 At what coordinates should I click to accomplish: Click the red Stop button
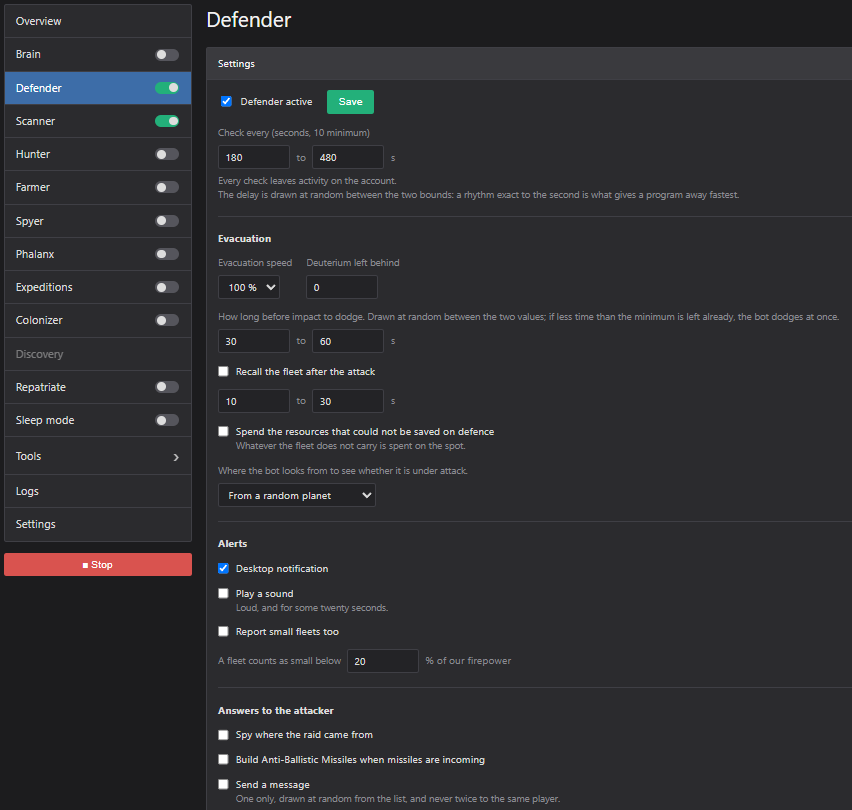(98, 564)
